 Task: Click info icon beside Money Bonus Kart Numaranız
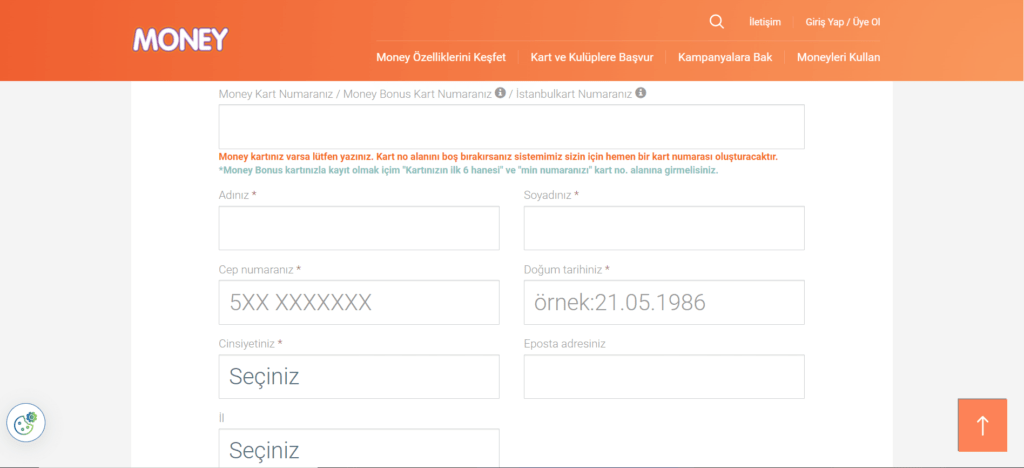tap(500, 93)
